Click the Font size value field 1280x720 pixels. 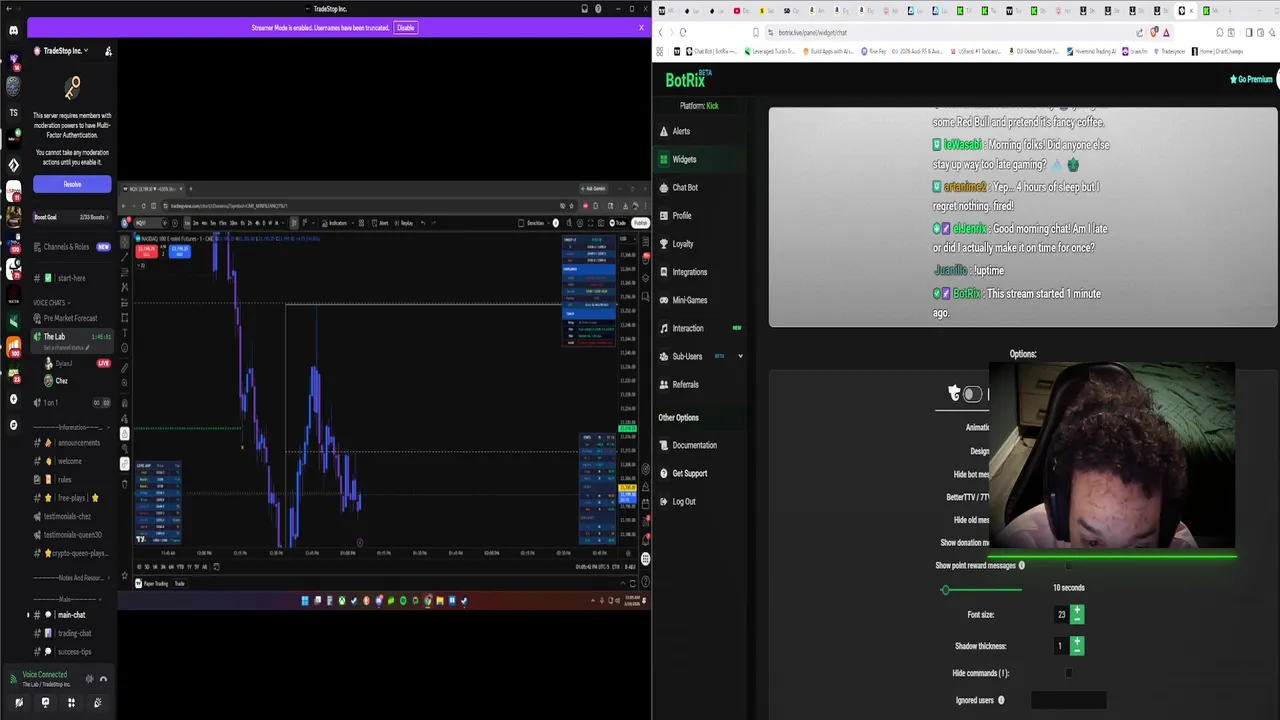[x=1061, y=614]
